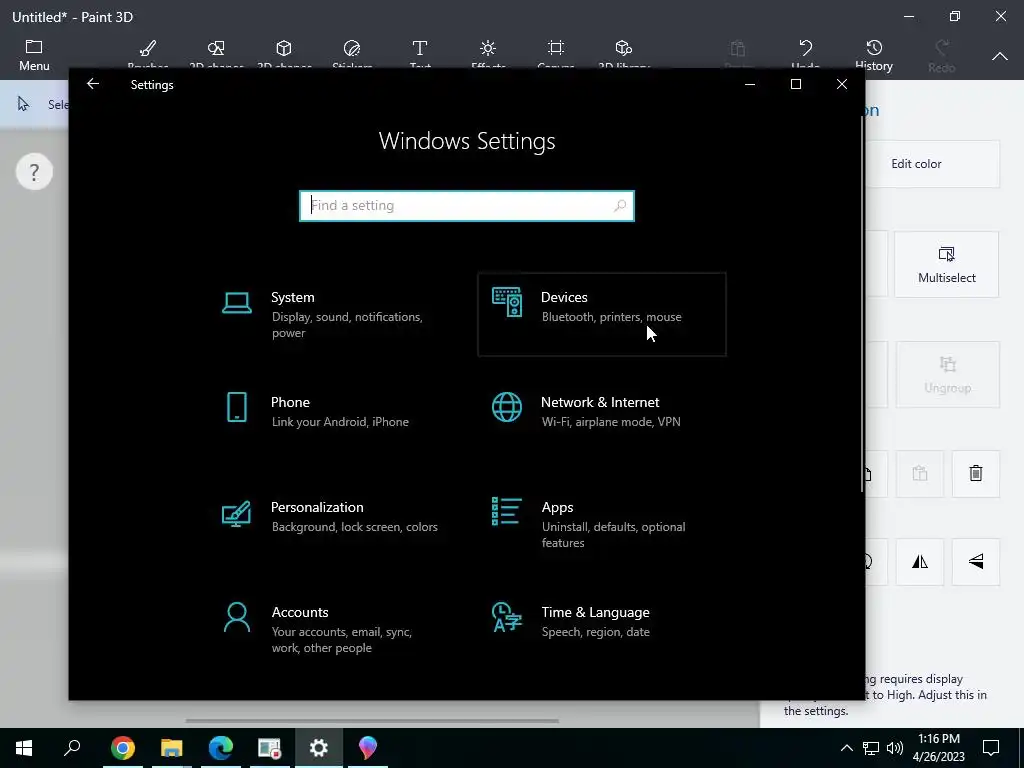Click the volume speaker tray icon

(895, 748)
